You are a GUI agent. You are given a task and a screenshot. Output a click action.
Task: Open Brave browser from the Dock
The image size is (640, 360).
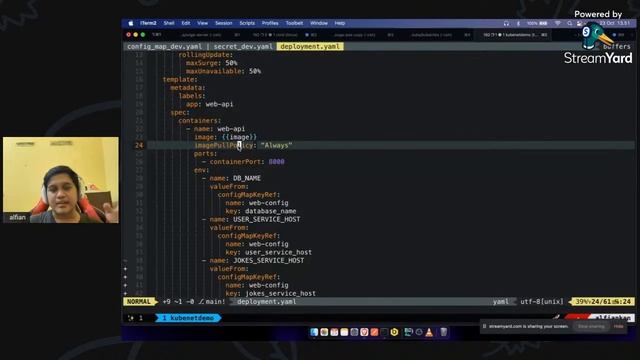coord(364,332)
